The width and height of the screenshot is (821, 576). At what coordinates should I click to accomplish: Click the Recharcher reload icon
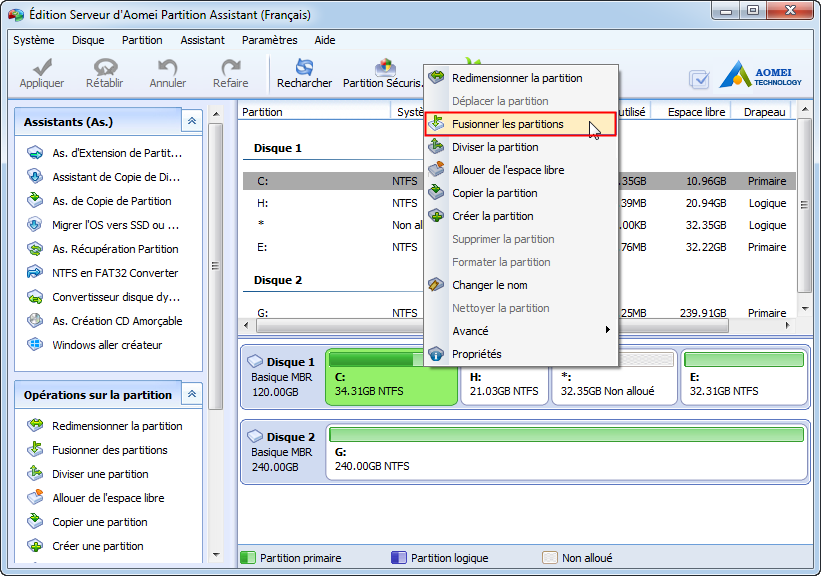tap(304, 67)
